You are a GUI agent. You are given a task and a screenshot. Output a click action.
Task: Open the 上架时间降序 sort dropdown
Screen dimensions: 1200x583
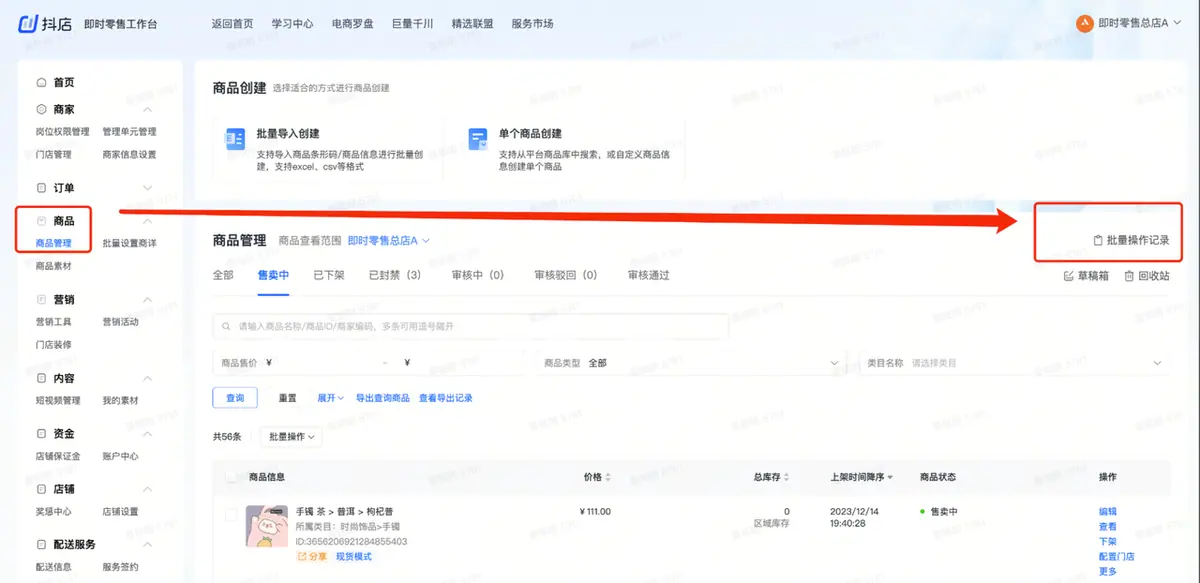coord(862,478)
